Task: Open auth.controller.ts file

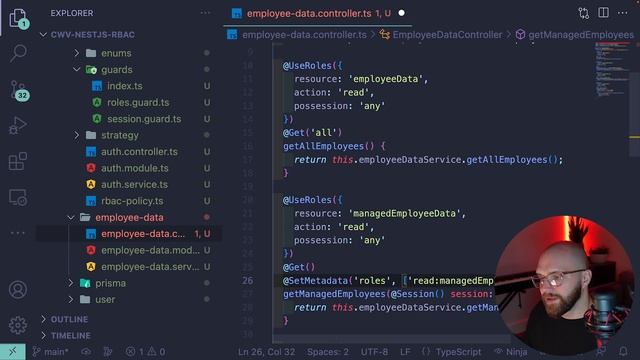Action: [139, 152]
